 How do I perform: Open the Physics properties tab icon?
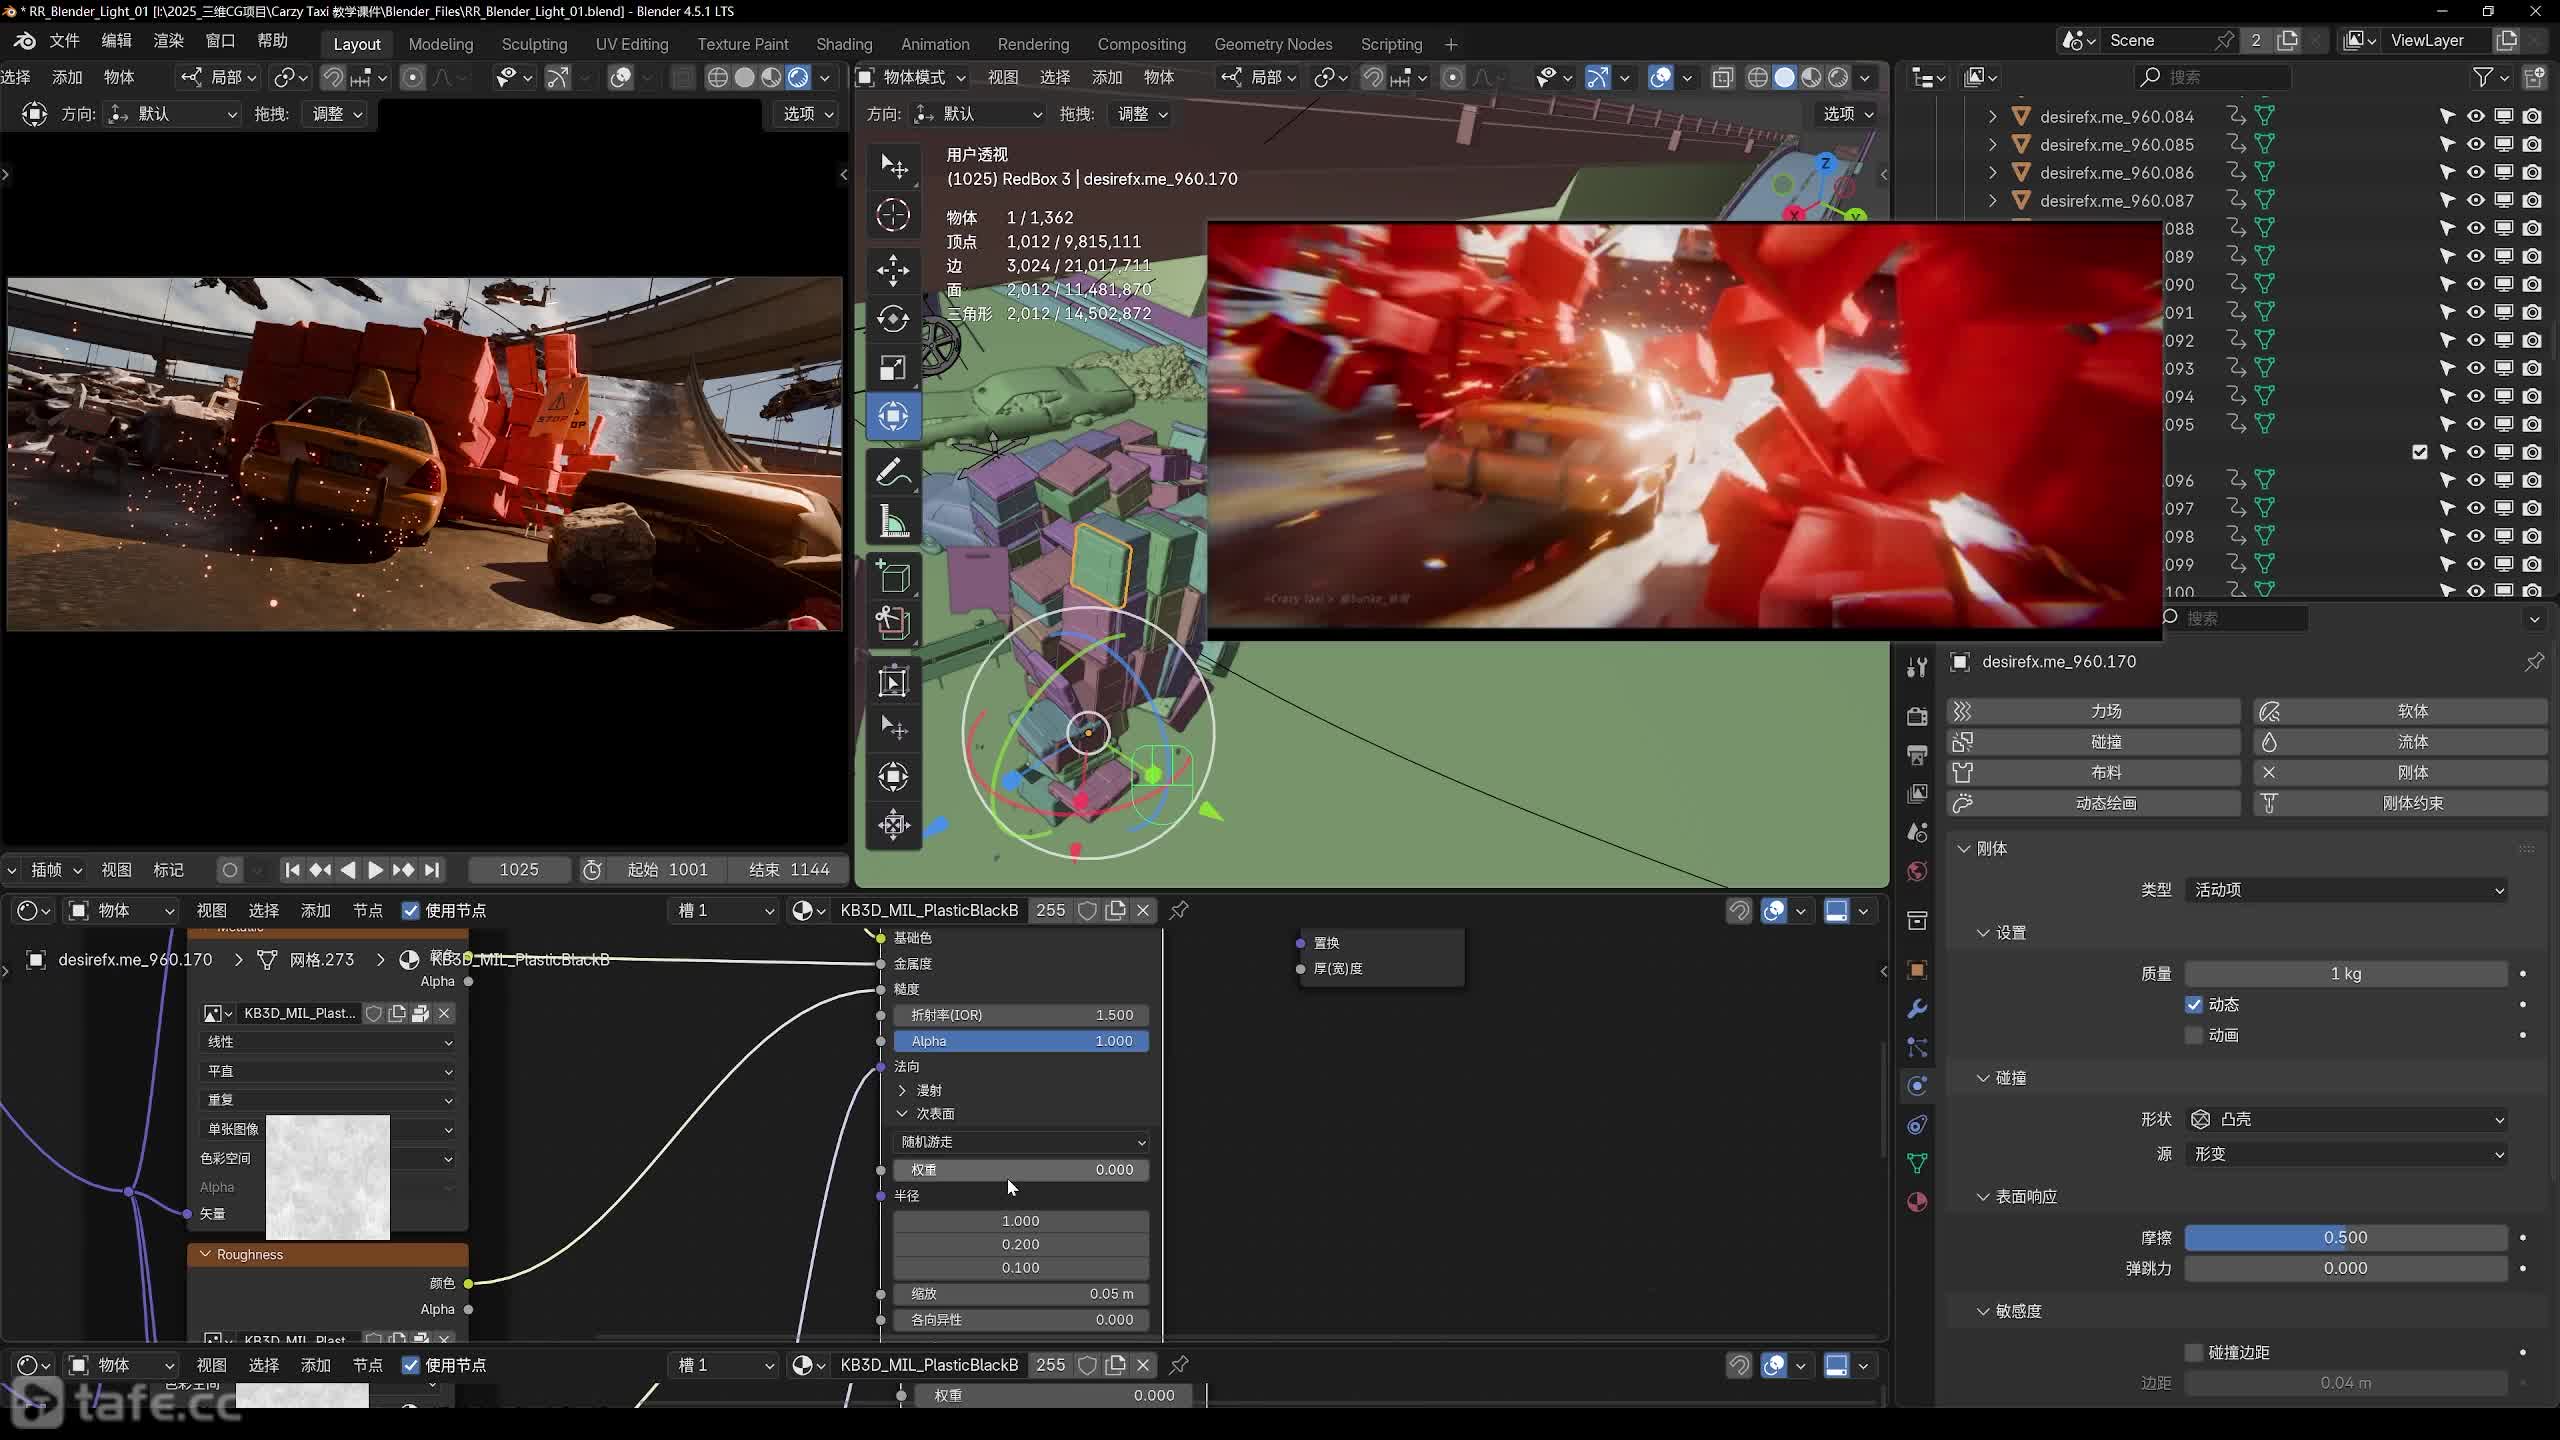pyautogui.click(x=1917, y=1086)
